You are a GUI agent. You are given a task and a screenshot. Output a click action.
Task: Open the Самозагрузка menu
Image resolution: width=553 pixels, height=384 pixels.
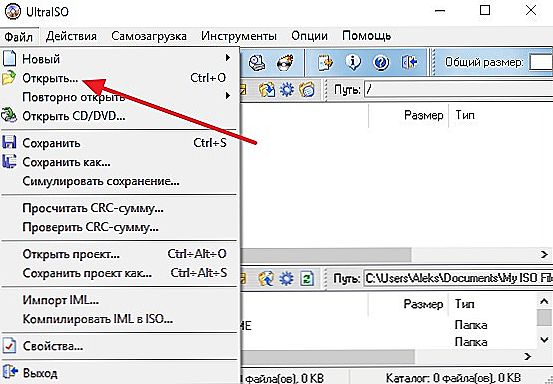tap(149, 36)
